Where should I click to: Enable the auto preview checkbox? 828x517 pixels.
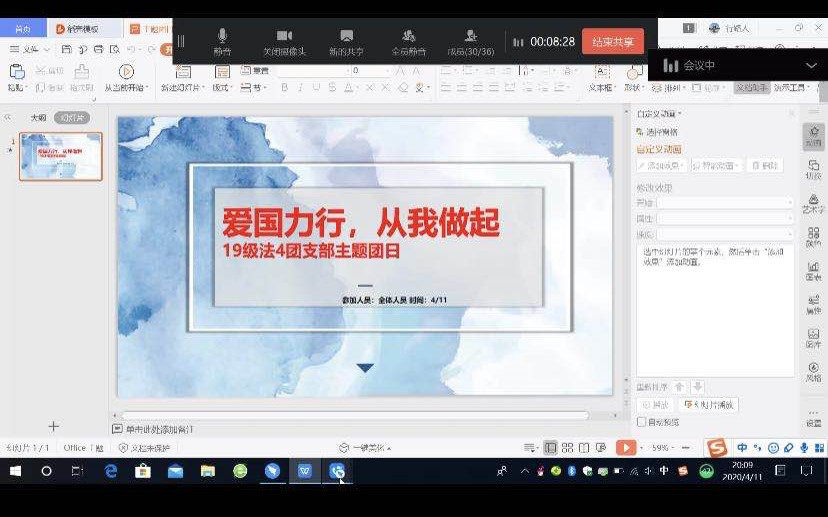[642, 422]
